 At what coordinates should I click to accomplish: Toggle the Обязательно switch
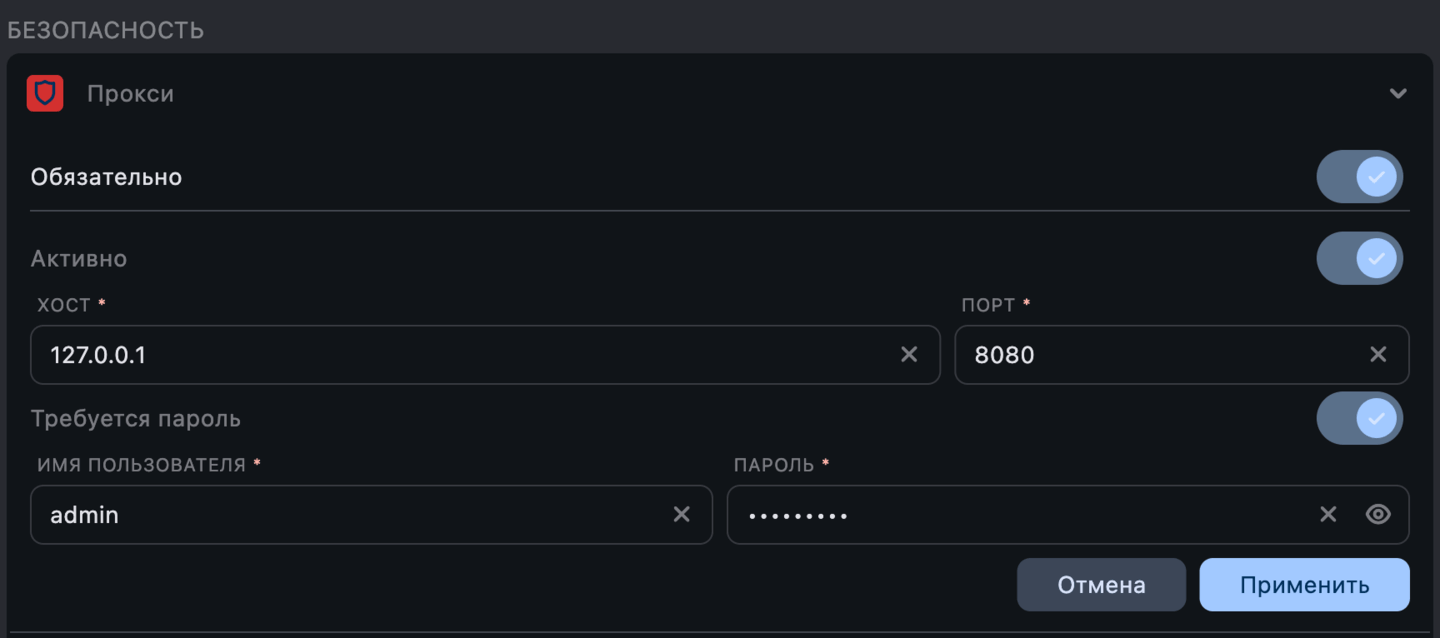[x=1360, y=177]
